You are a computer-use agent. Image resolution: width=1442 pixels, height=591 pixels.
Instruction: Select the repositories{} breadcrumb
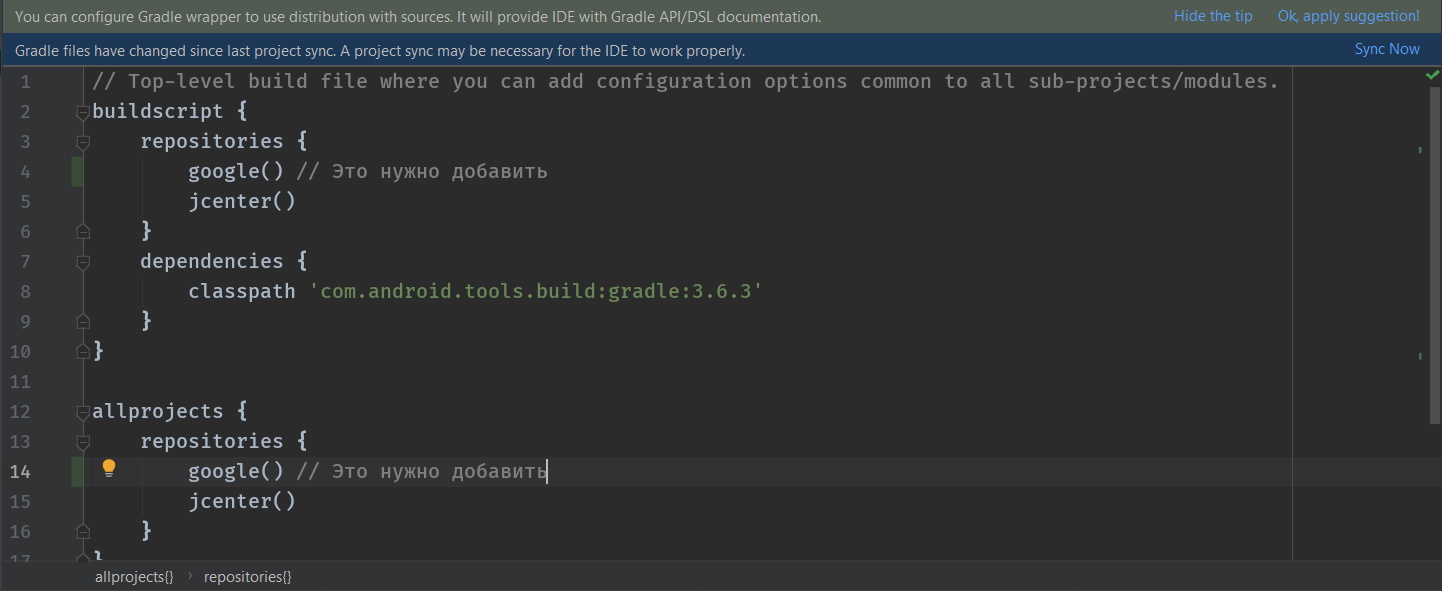(247, 577)
